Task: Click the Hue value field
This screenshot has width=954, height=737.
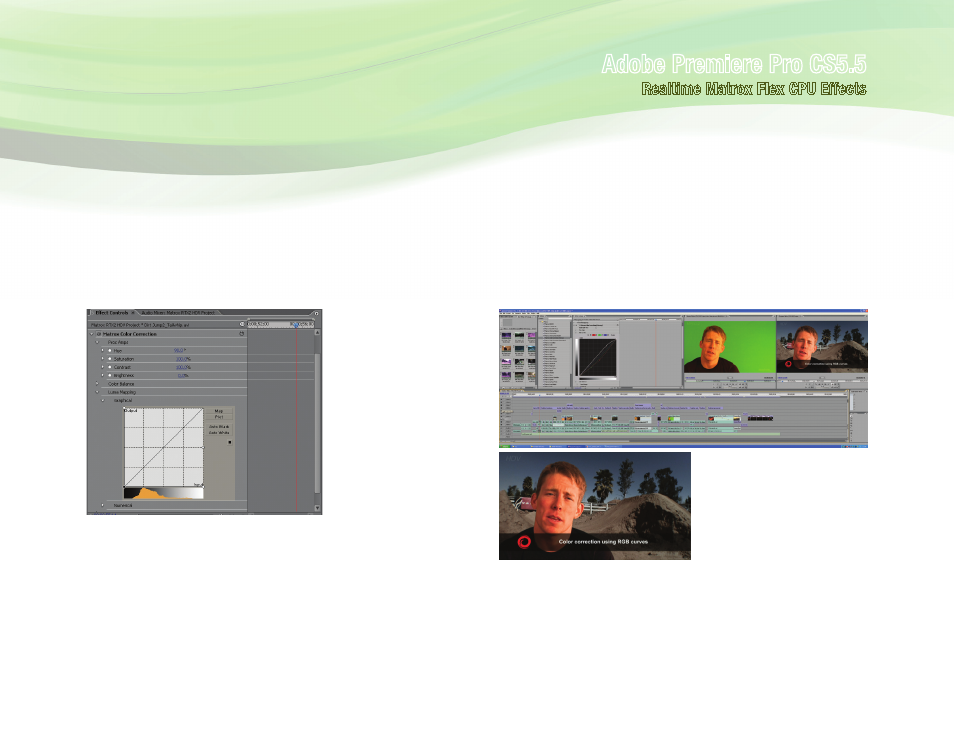Action: click(x=179, y=351)
